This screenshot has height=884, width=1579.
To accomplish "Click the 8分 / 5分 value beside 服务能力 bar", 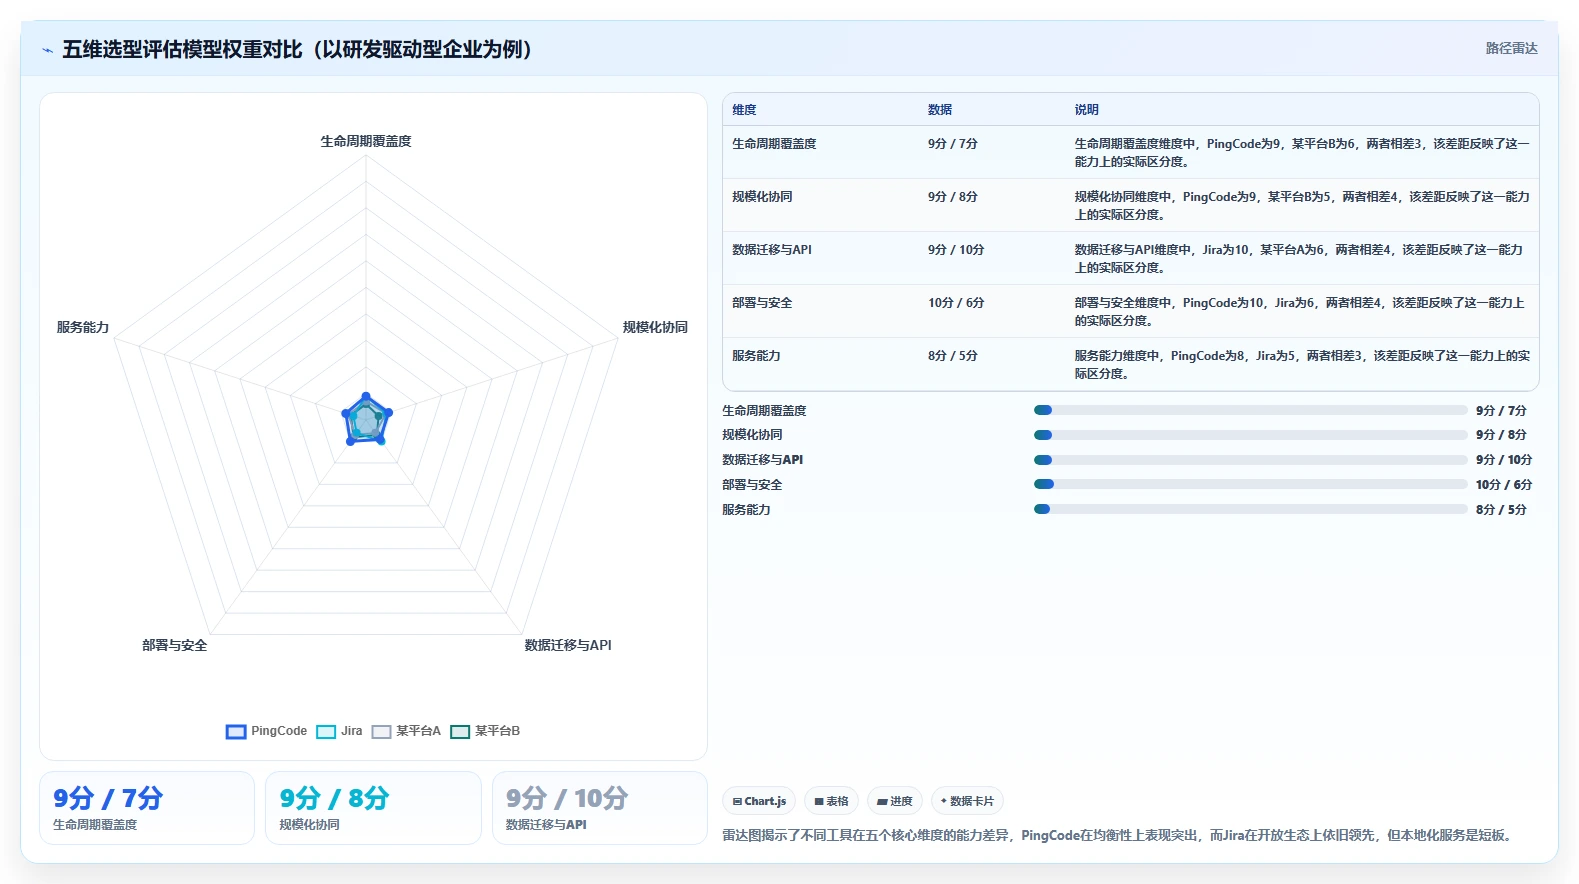I will click(1501, 510).
